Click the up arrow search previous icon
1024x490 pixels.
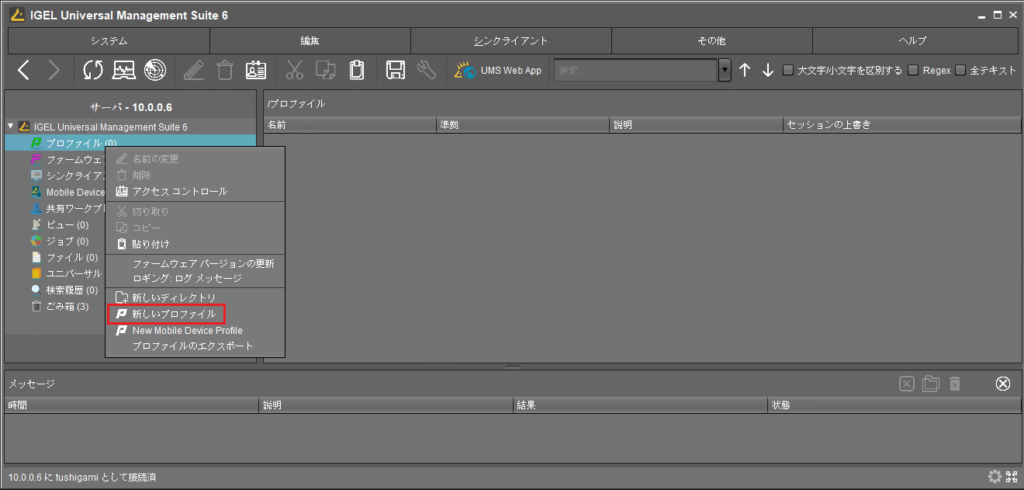tap(744, 70)
